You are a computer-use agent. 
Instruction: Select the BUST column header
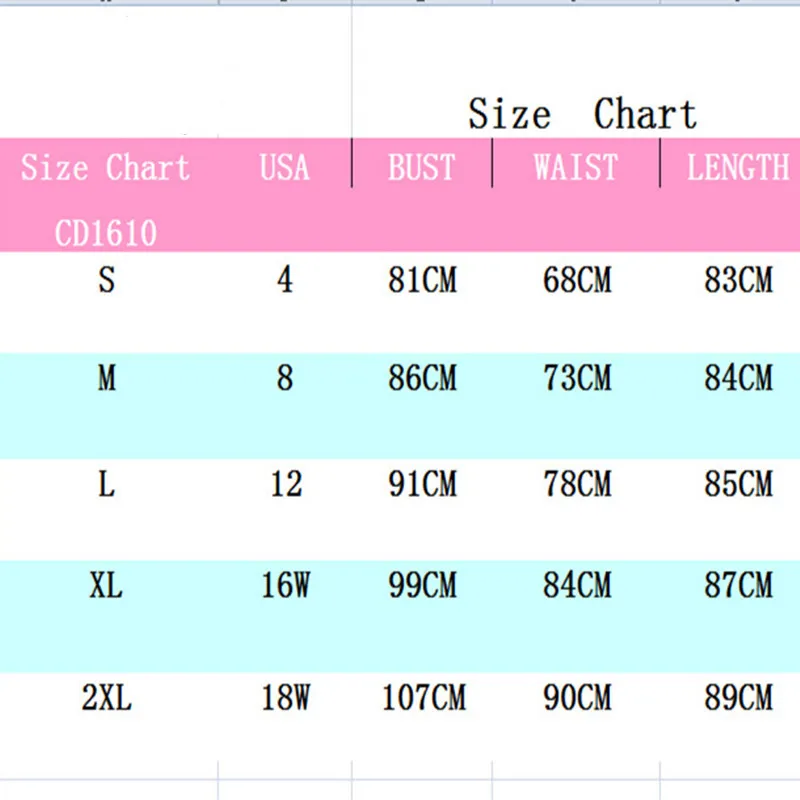(421, 167)
